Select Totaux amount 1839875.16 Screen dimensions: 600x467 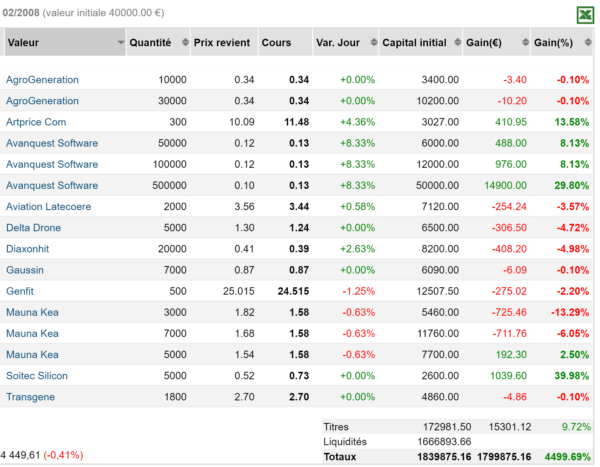click(444, 457)
